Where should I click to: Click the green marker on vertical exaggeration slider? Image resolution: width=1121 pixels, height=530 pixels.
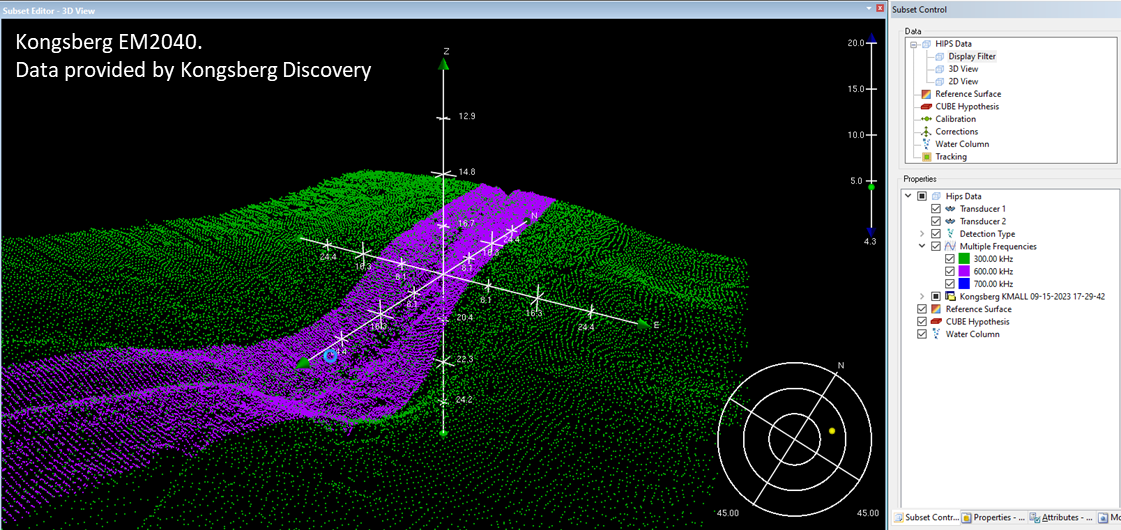click(x=871, y=187)
